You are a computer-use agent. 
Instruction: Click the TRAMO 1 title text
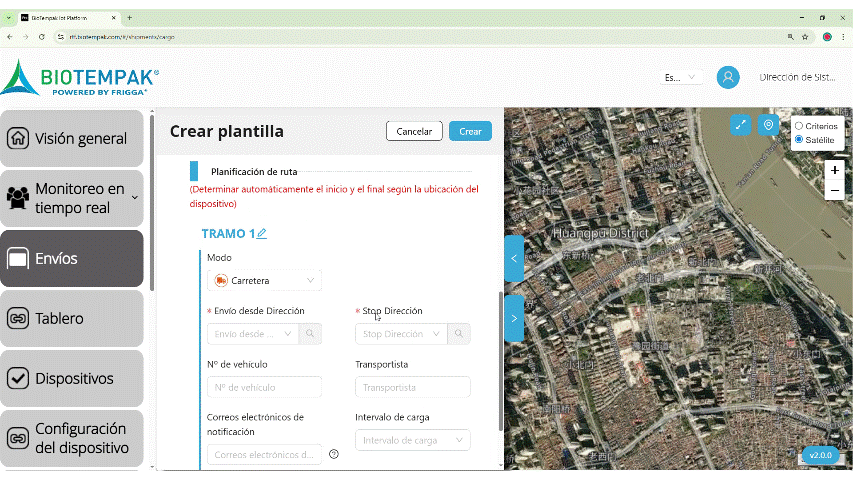click(x=228, y=233)
